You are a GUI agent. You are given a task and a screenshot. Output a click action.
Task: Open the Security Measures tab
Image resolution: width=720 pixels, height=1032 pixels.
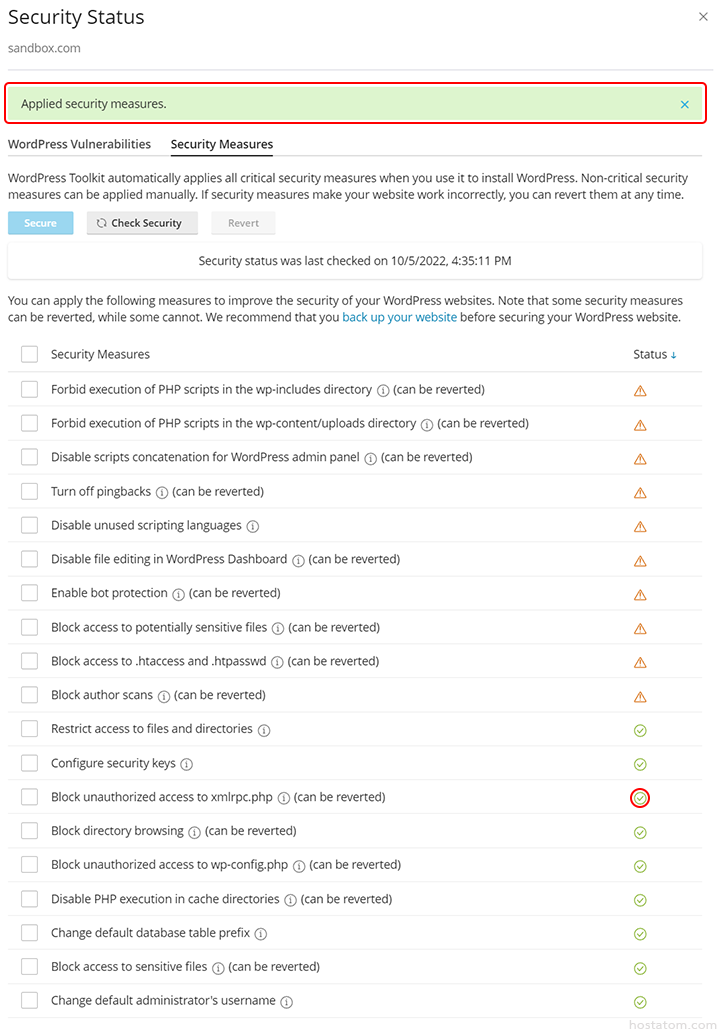[x=222, y=144]
